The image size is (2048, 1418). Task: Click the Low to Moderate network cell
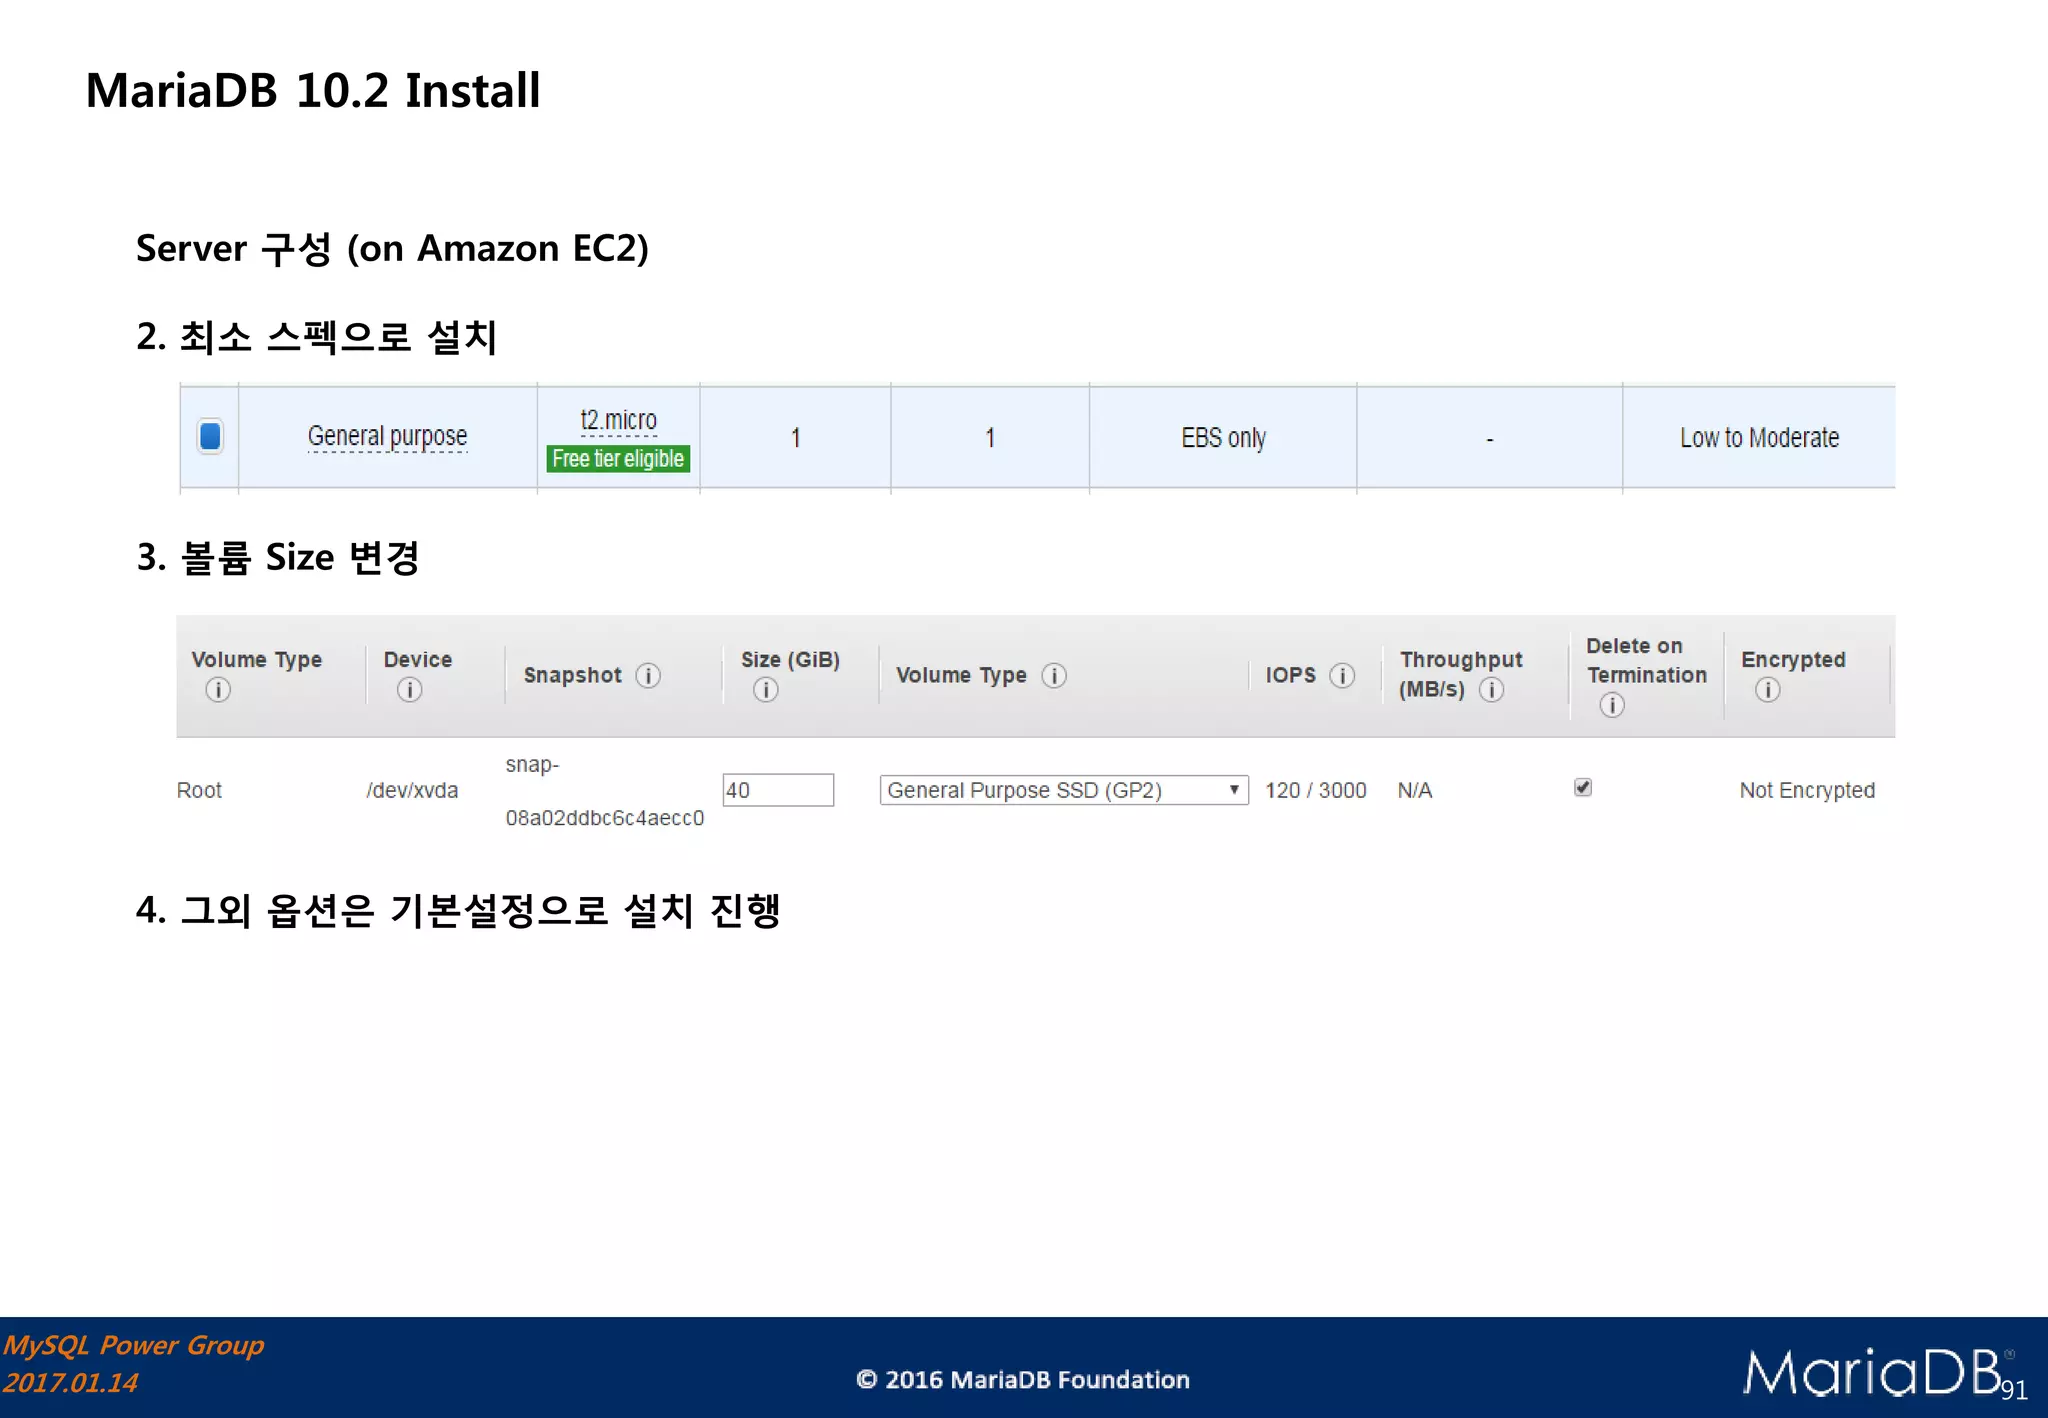pyautogui.click(x=1759, y=437)
